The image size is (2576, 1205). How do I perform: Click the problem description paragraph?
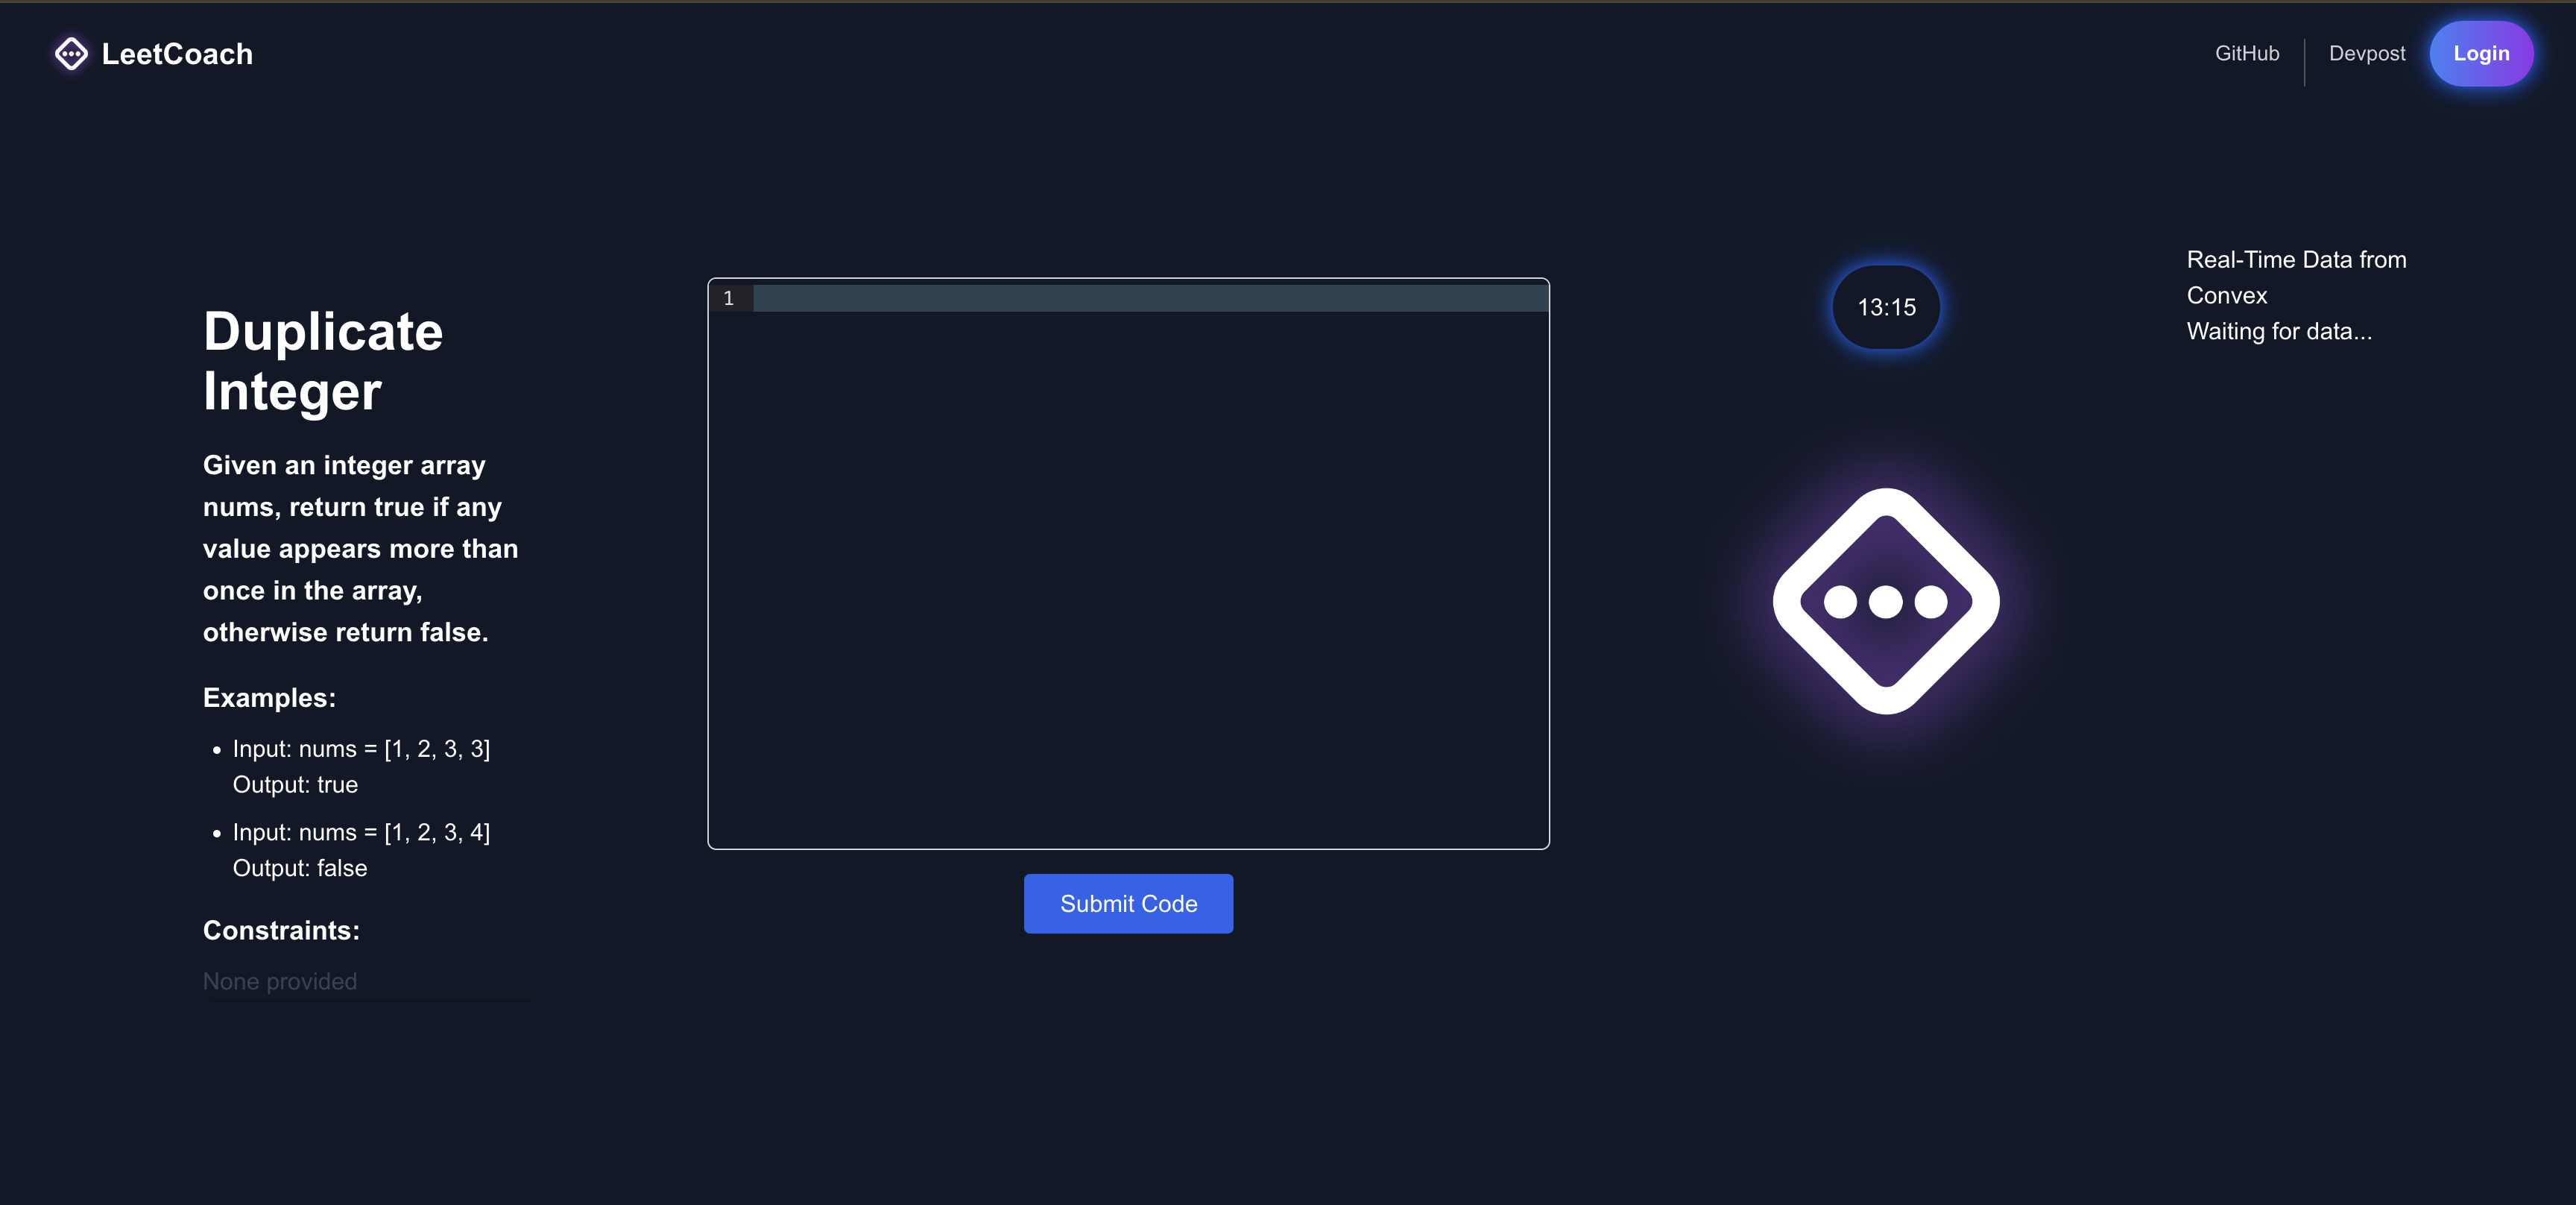pos(360,548)
